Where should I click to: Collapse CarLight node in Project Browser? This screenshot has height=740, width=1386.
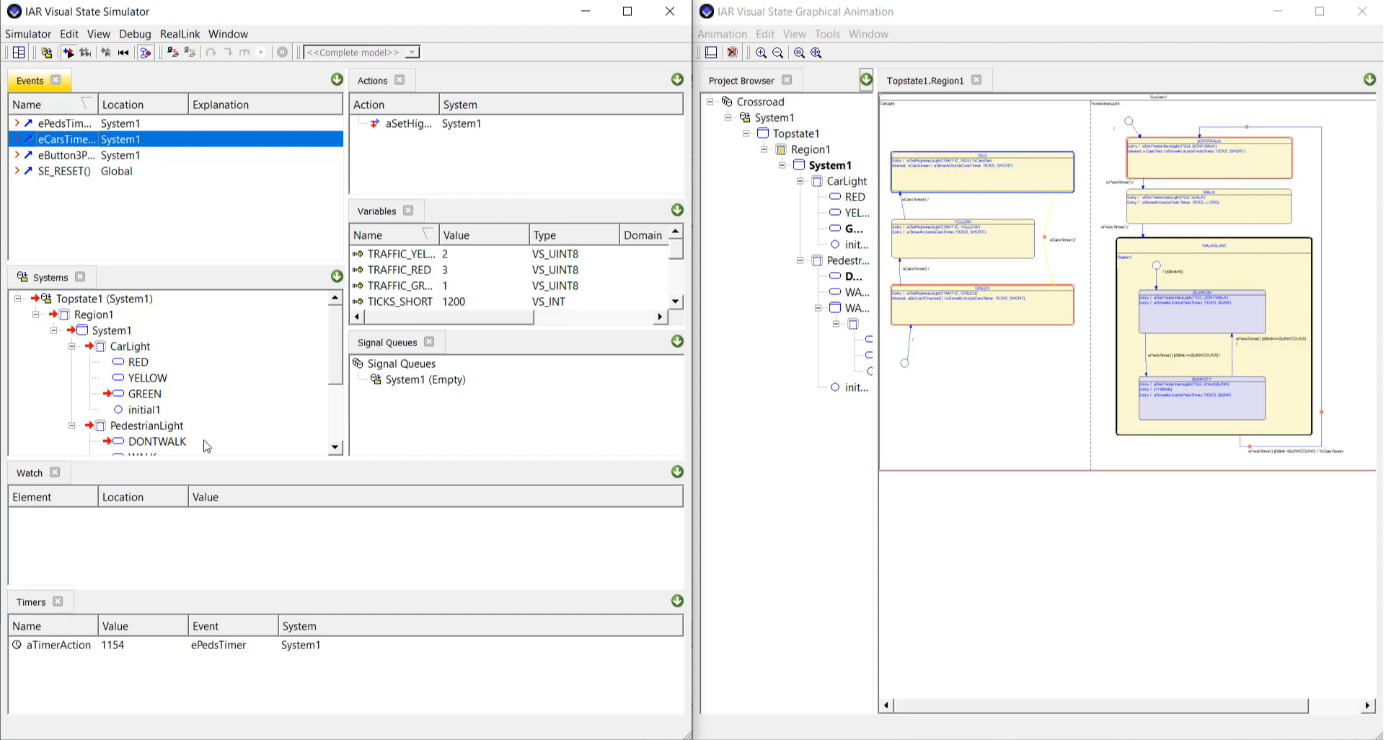point(801,182)
